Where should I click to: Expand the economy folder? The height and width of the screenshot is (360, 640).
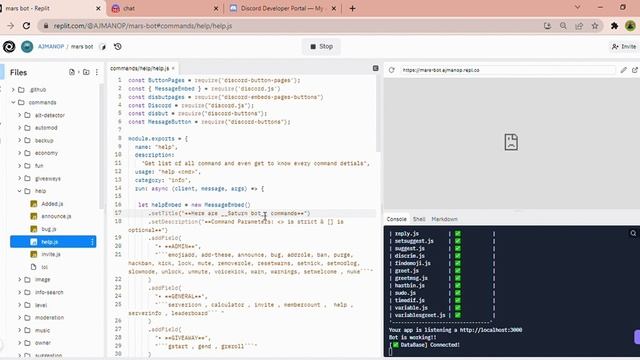(19, 153)
